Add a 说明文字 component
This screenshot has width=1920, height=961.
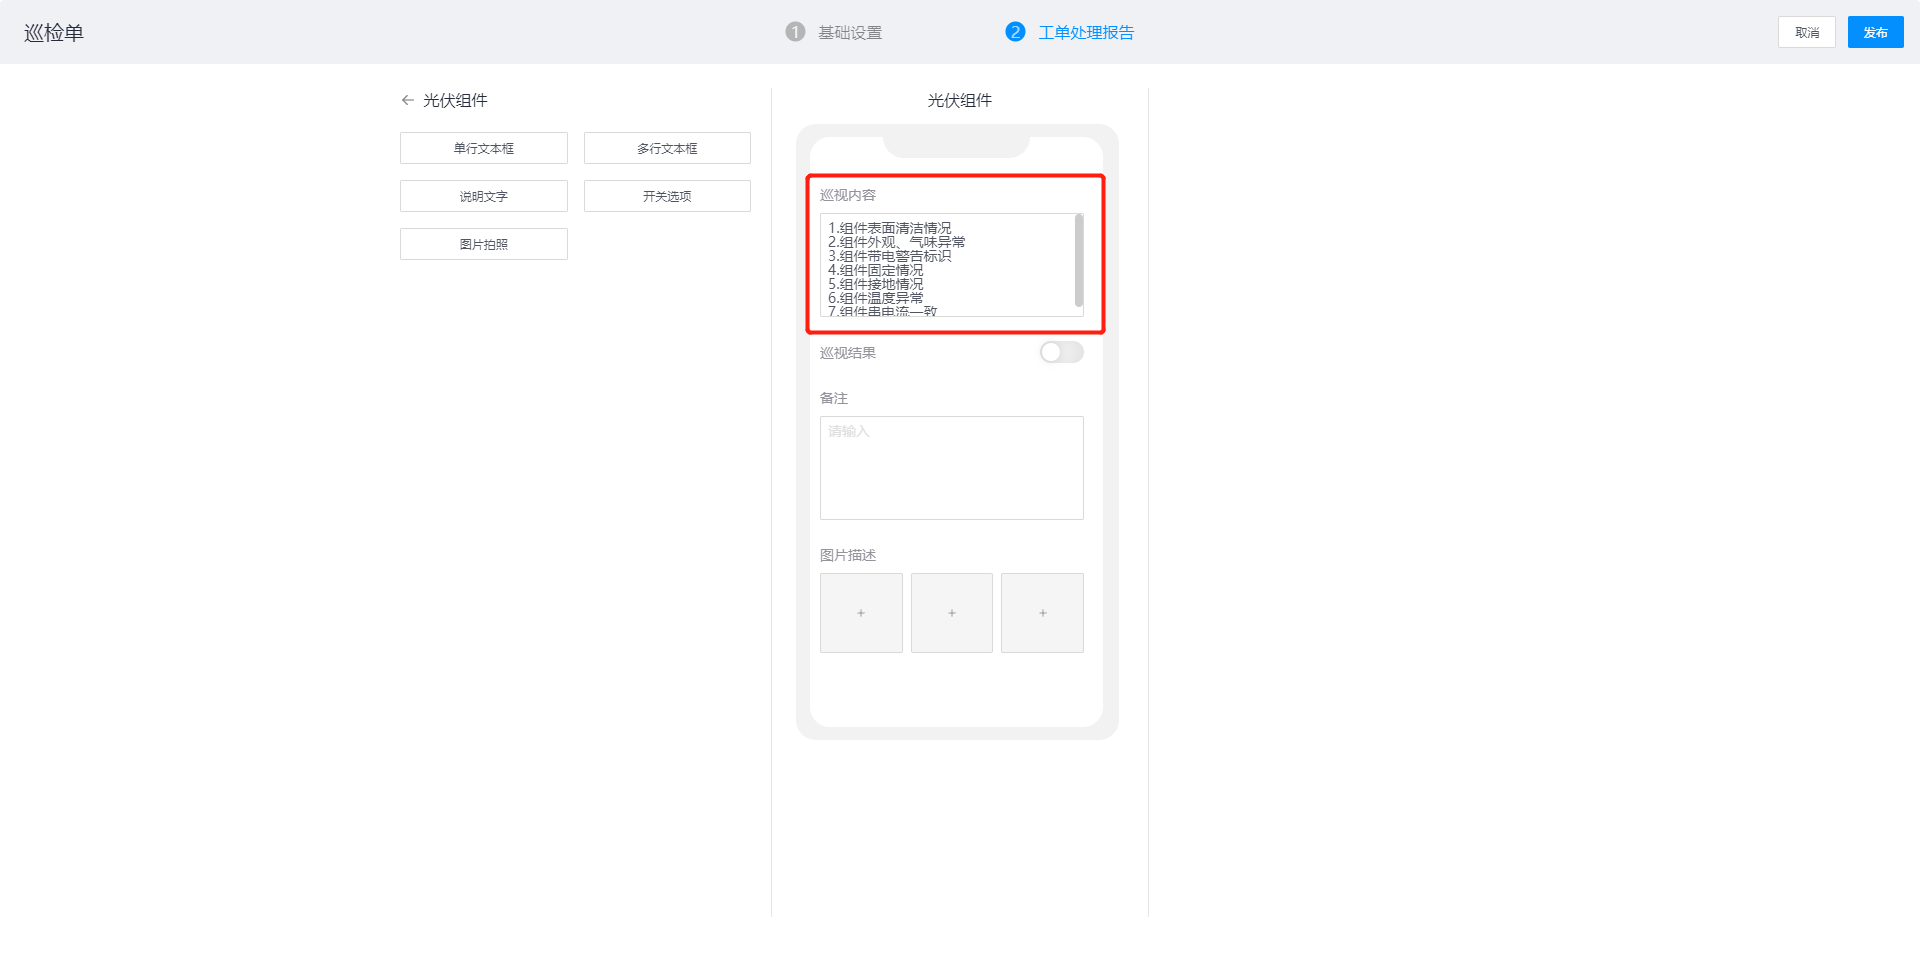coord(484,196)
